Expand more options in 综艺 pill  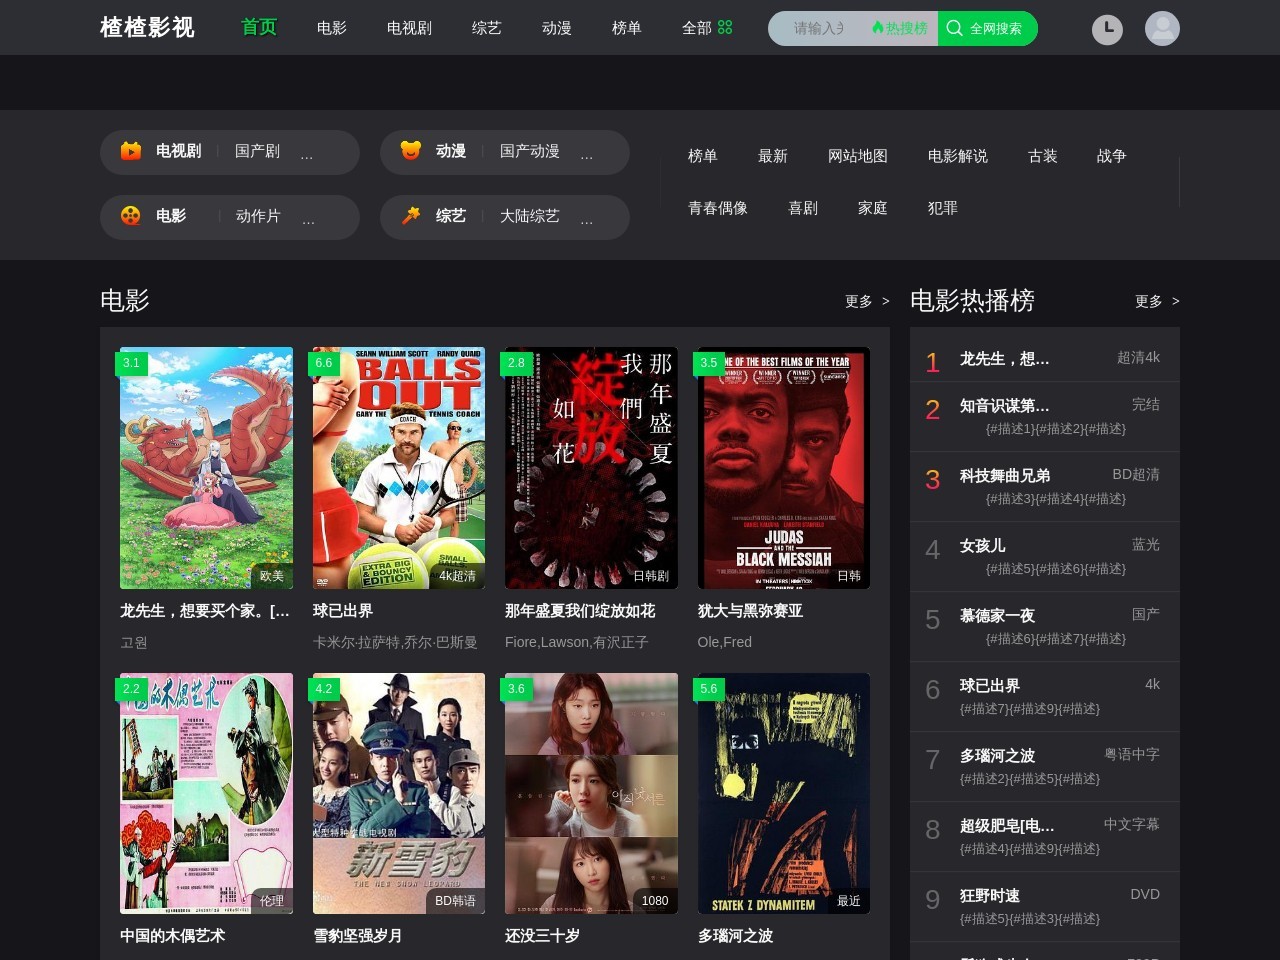587,220
